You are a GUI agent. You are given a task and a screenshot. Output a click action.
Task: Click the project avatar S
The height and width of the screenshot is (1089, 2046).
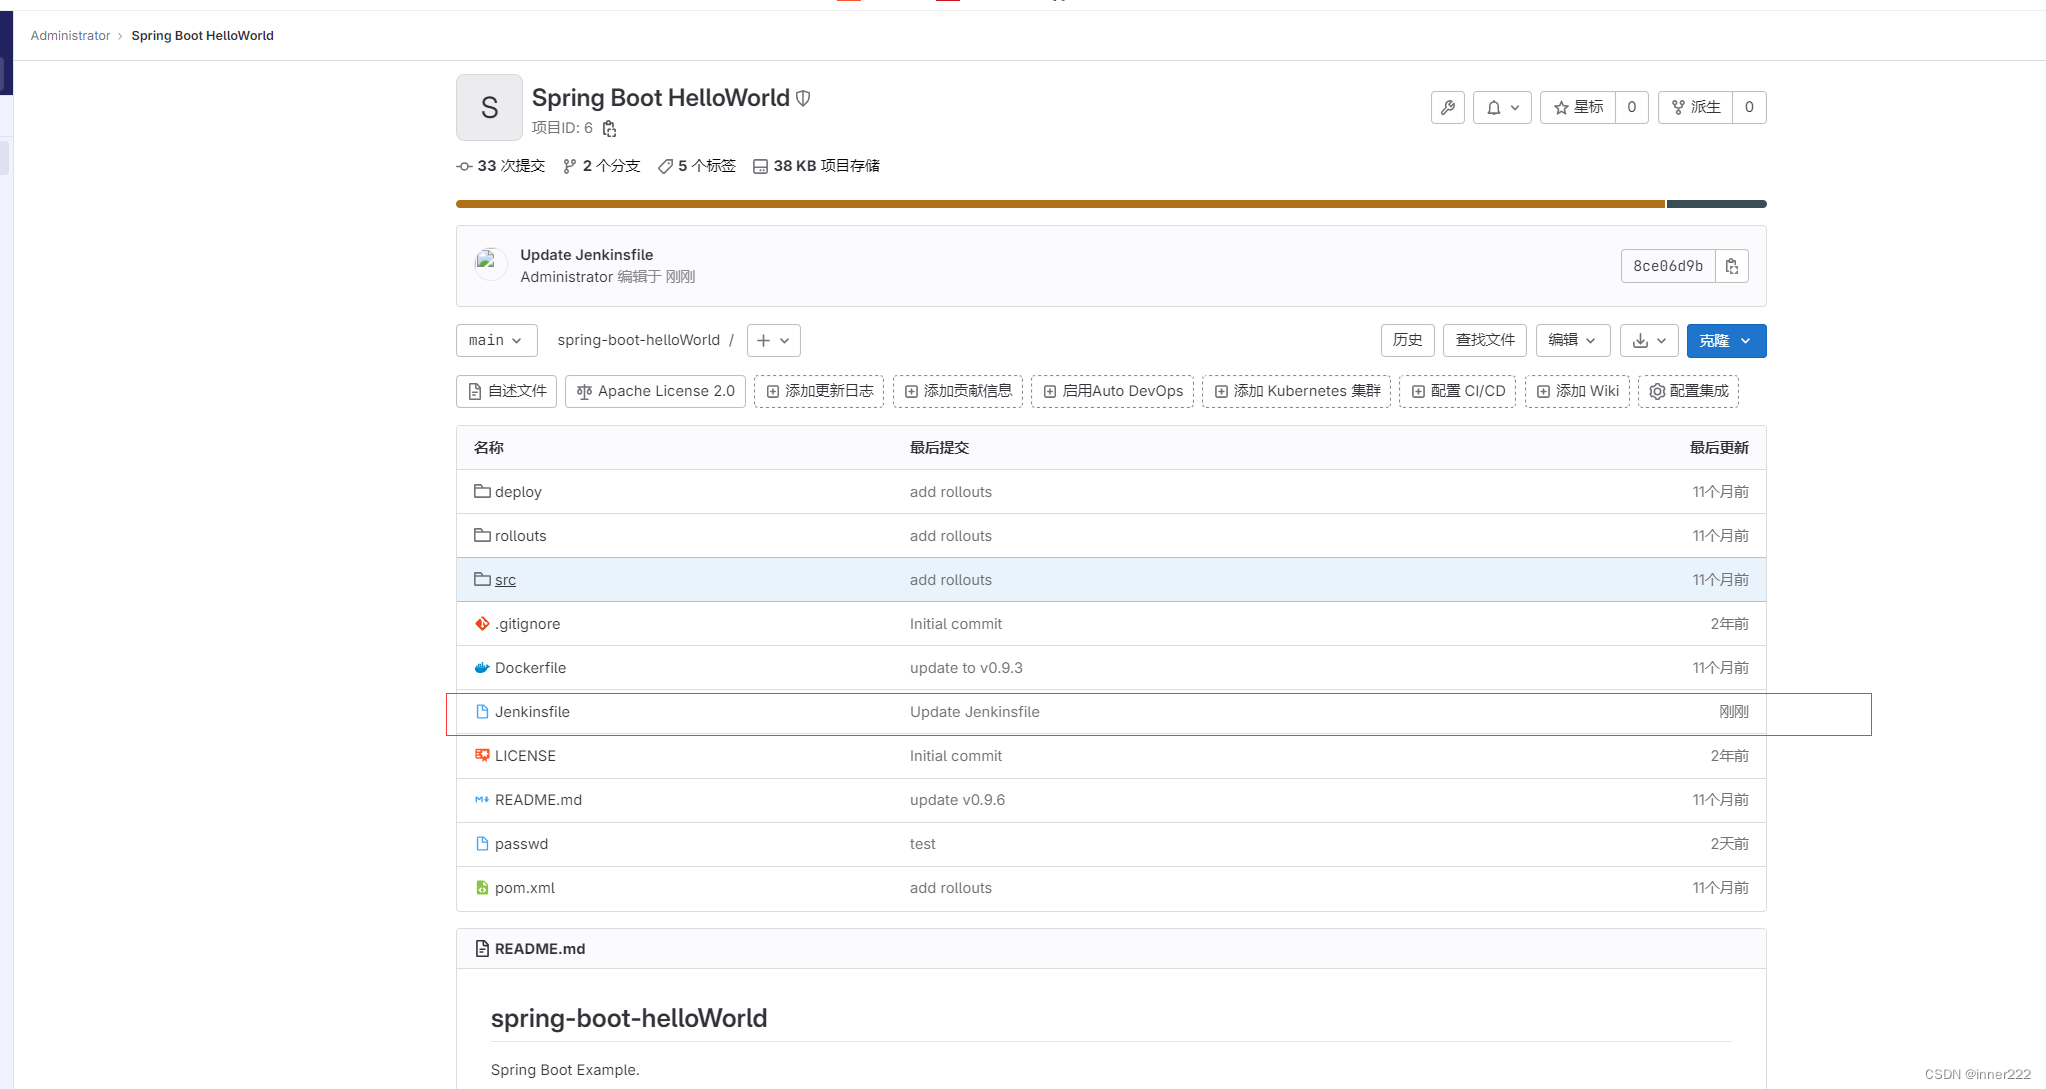pyautogui.click(x=489, y=107)
